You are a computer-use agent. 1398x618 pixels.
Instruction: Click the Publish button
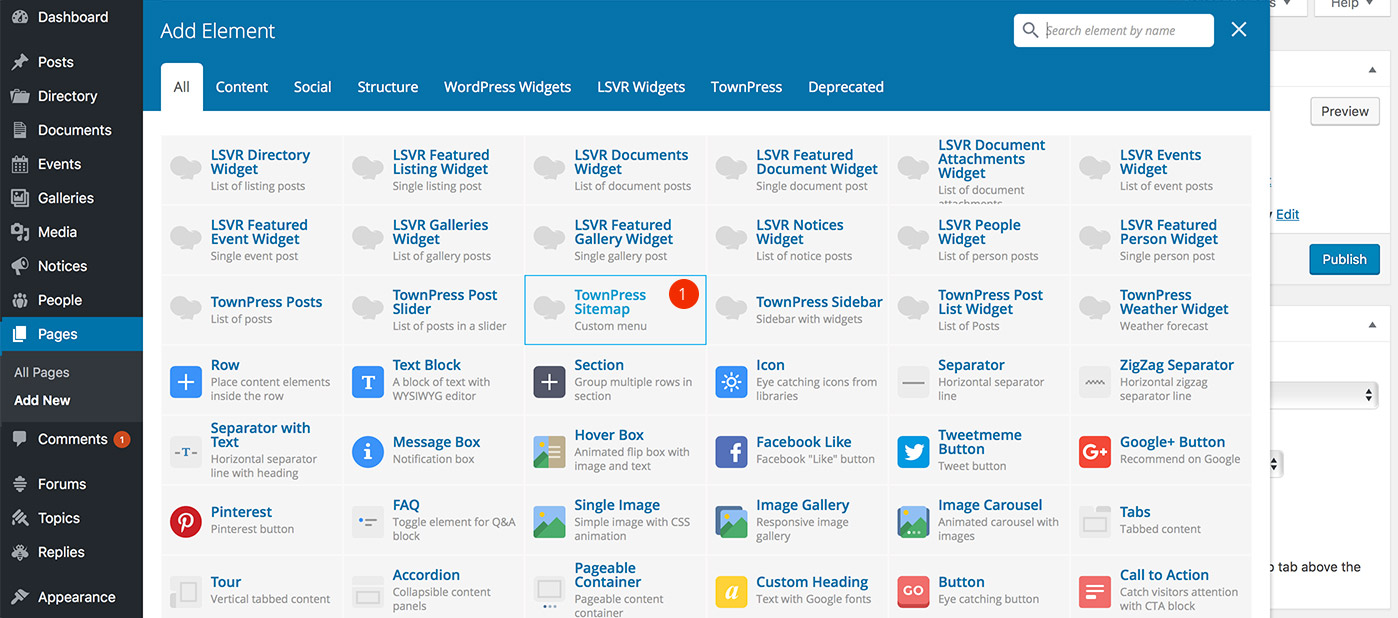(x=1344, y=259)
